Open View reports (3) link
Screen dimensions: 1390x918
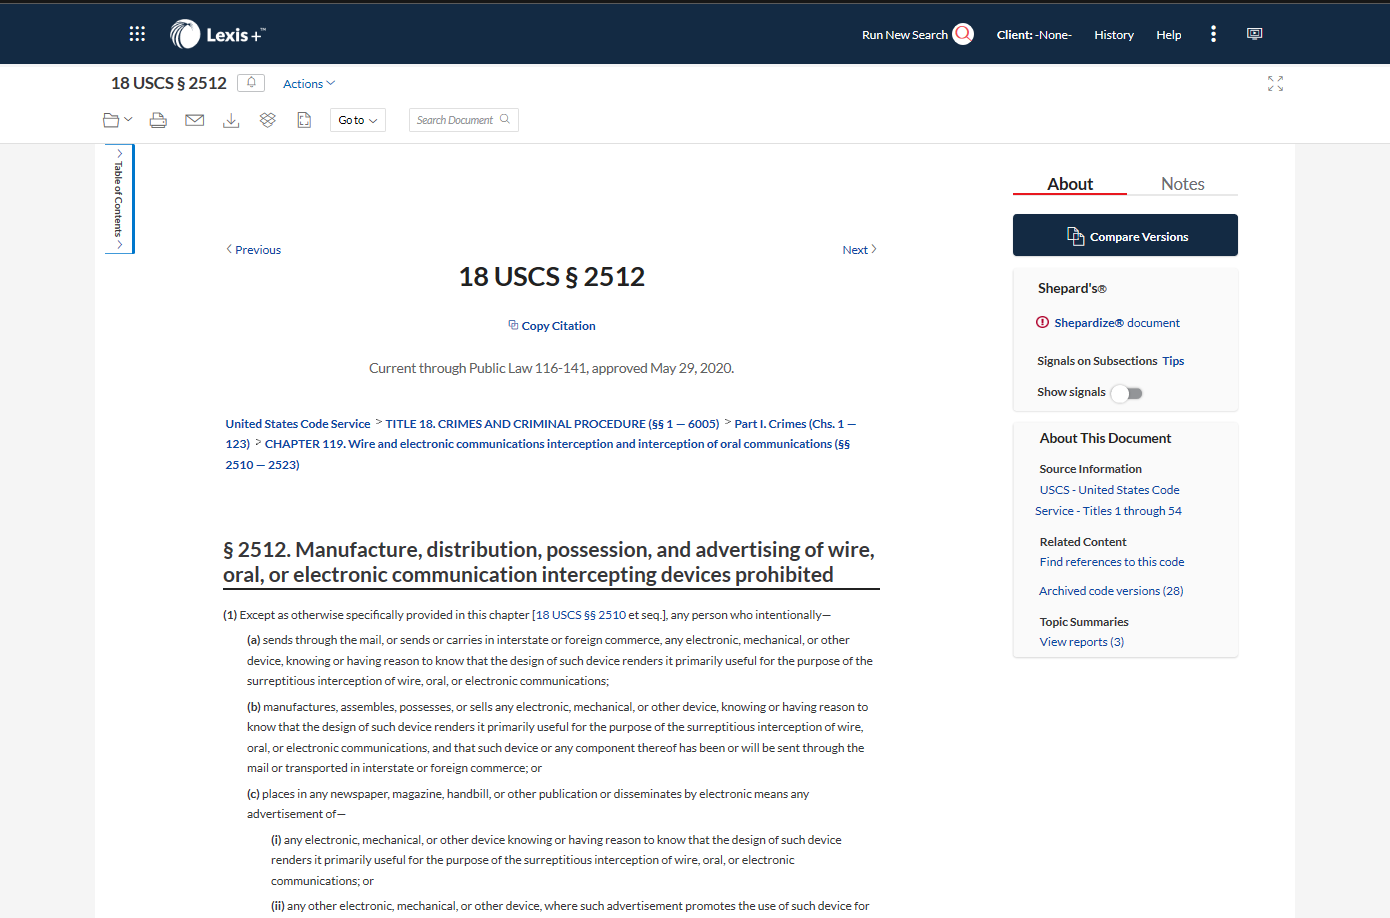pos(1082,642)
